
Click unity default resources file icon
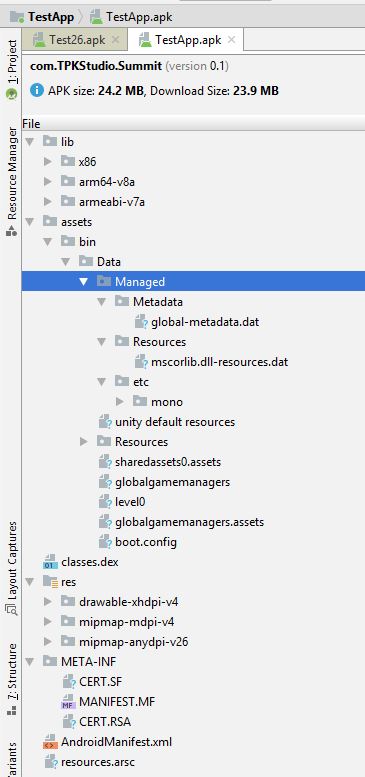coord(105,422)
